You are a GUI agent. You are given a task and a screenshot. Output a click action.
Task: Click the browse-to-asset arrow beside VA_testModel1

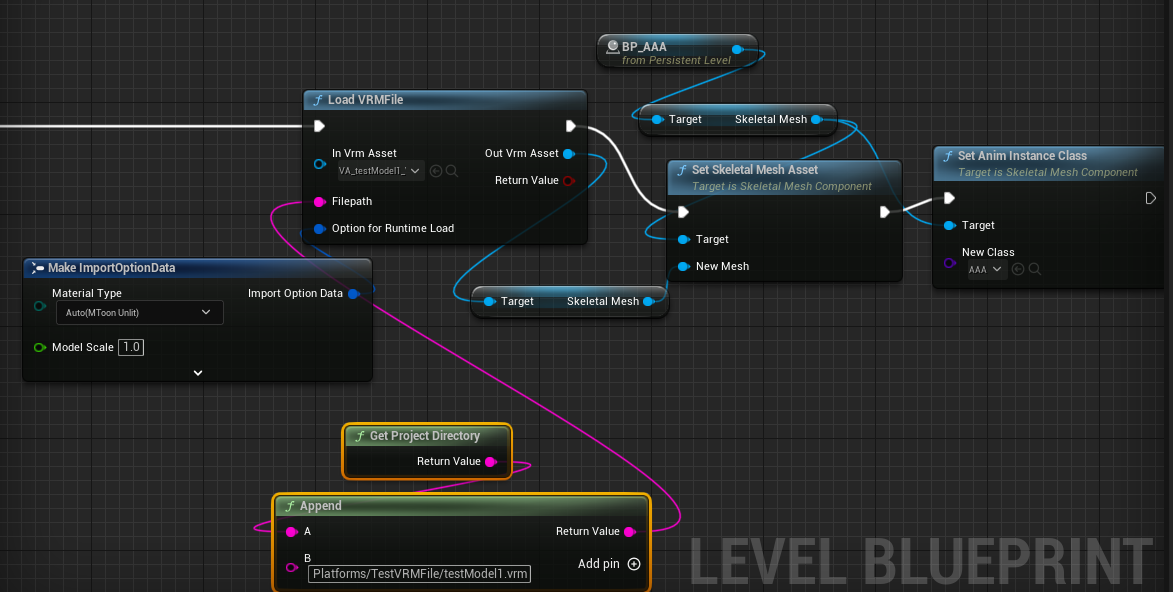click(x=435, y=171)
